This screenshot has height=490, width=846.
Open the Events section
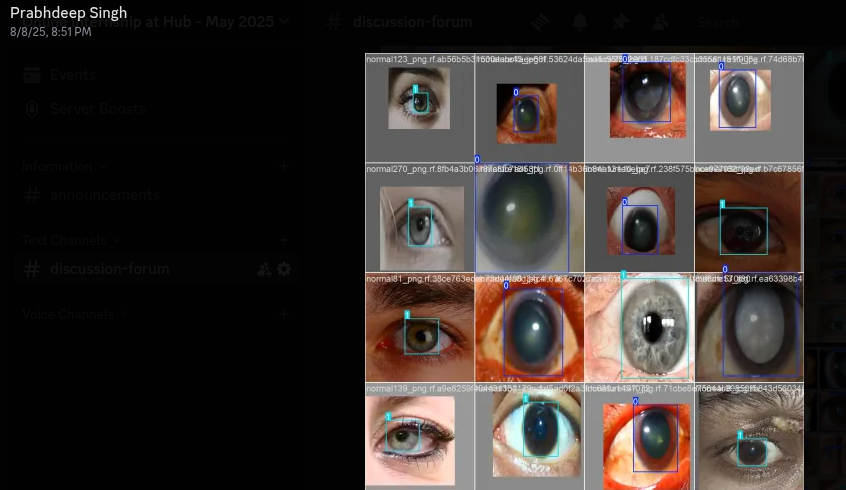[72, 75]
